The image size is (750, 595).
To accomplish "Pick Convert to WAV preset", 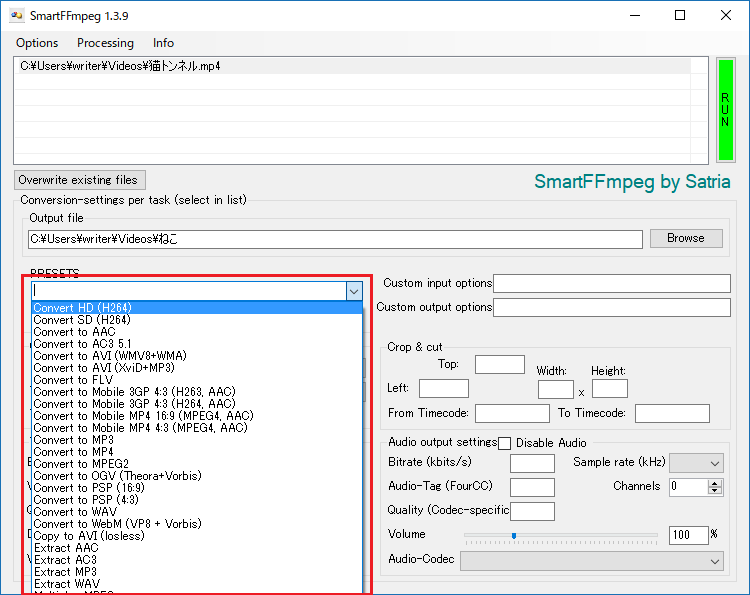I will click(x=197, y=512).
